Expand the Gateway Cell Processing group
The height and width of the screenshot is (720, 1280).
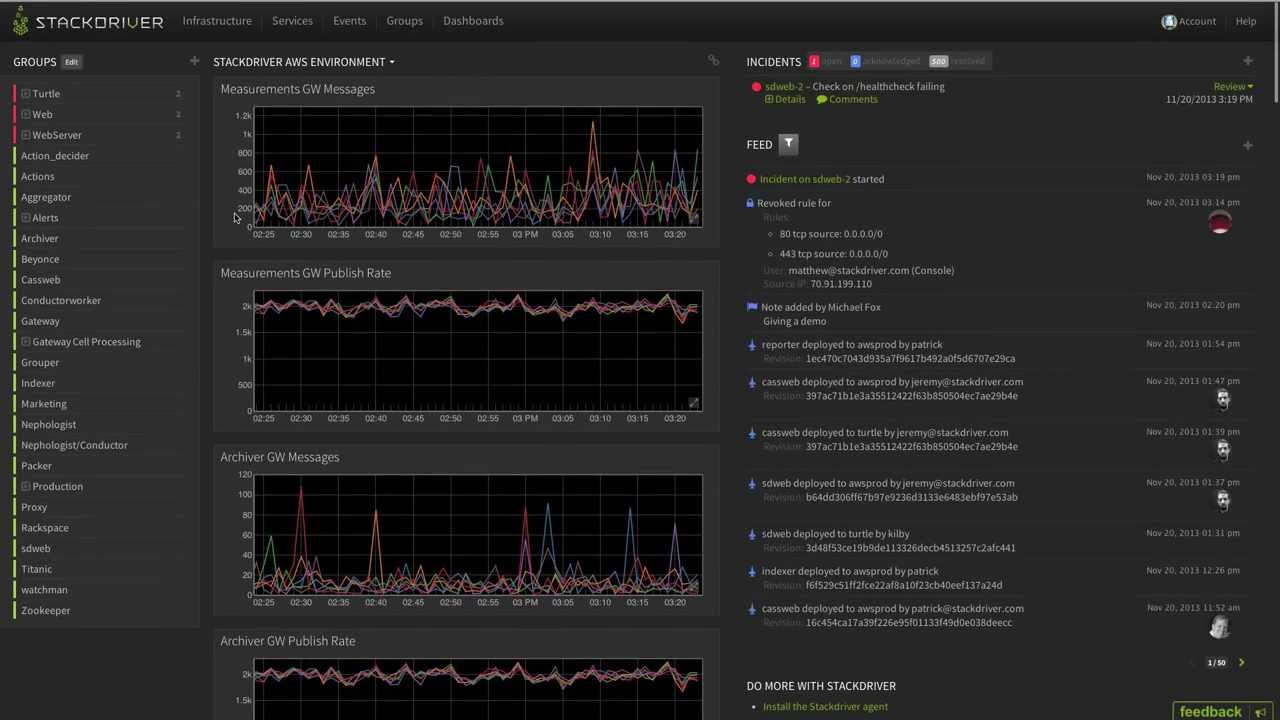[25, 341]
